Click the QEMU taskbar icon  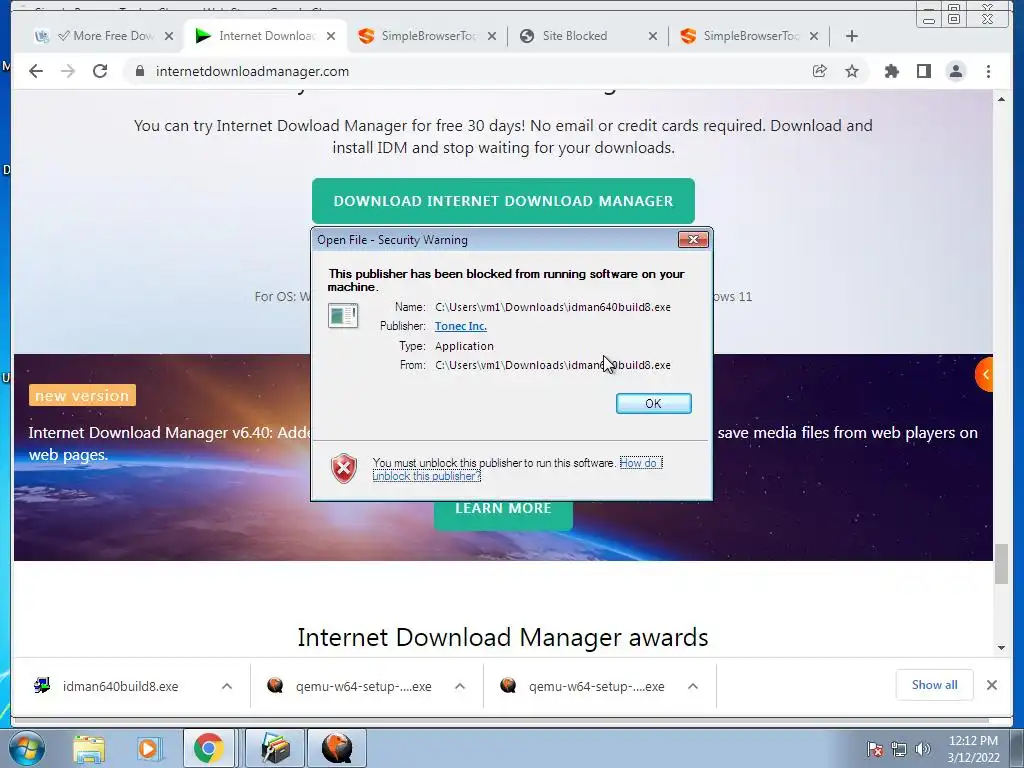coord(336,748)
